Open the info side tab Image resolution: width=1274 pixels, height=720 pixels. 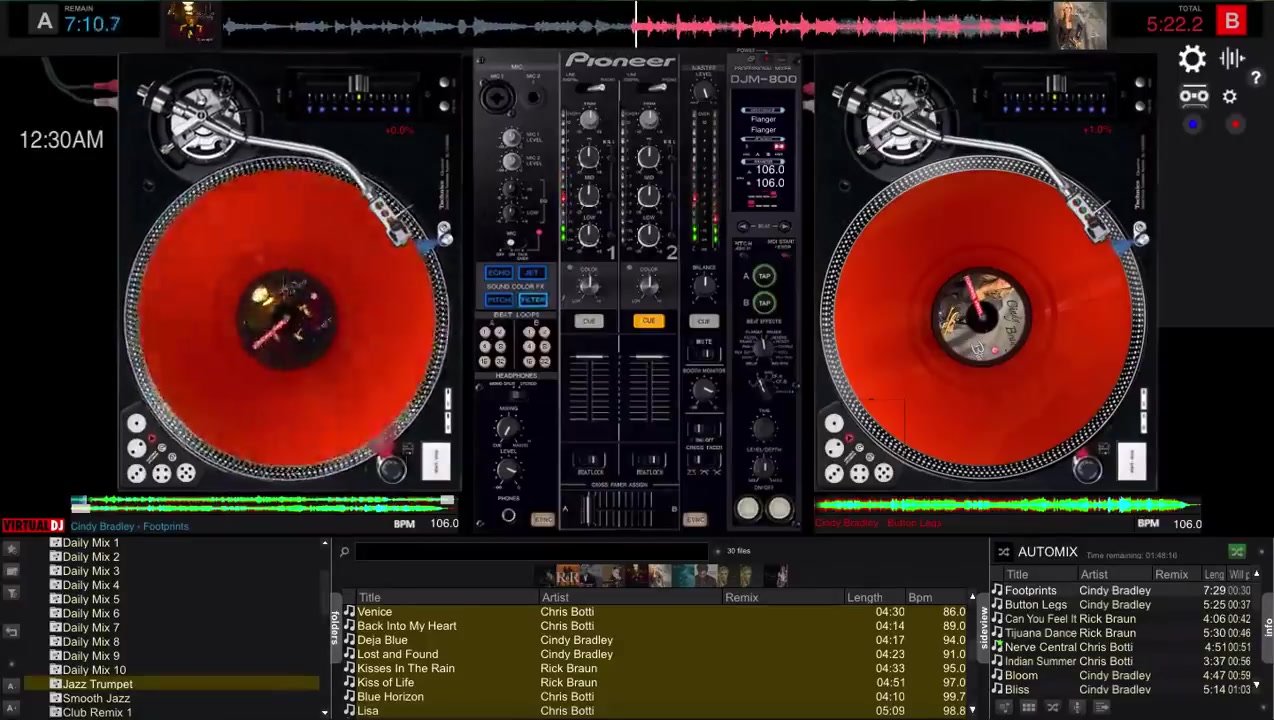[1268, 627]
